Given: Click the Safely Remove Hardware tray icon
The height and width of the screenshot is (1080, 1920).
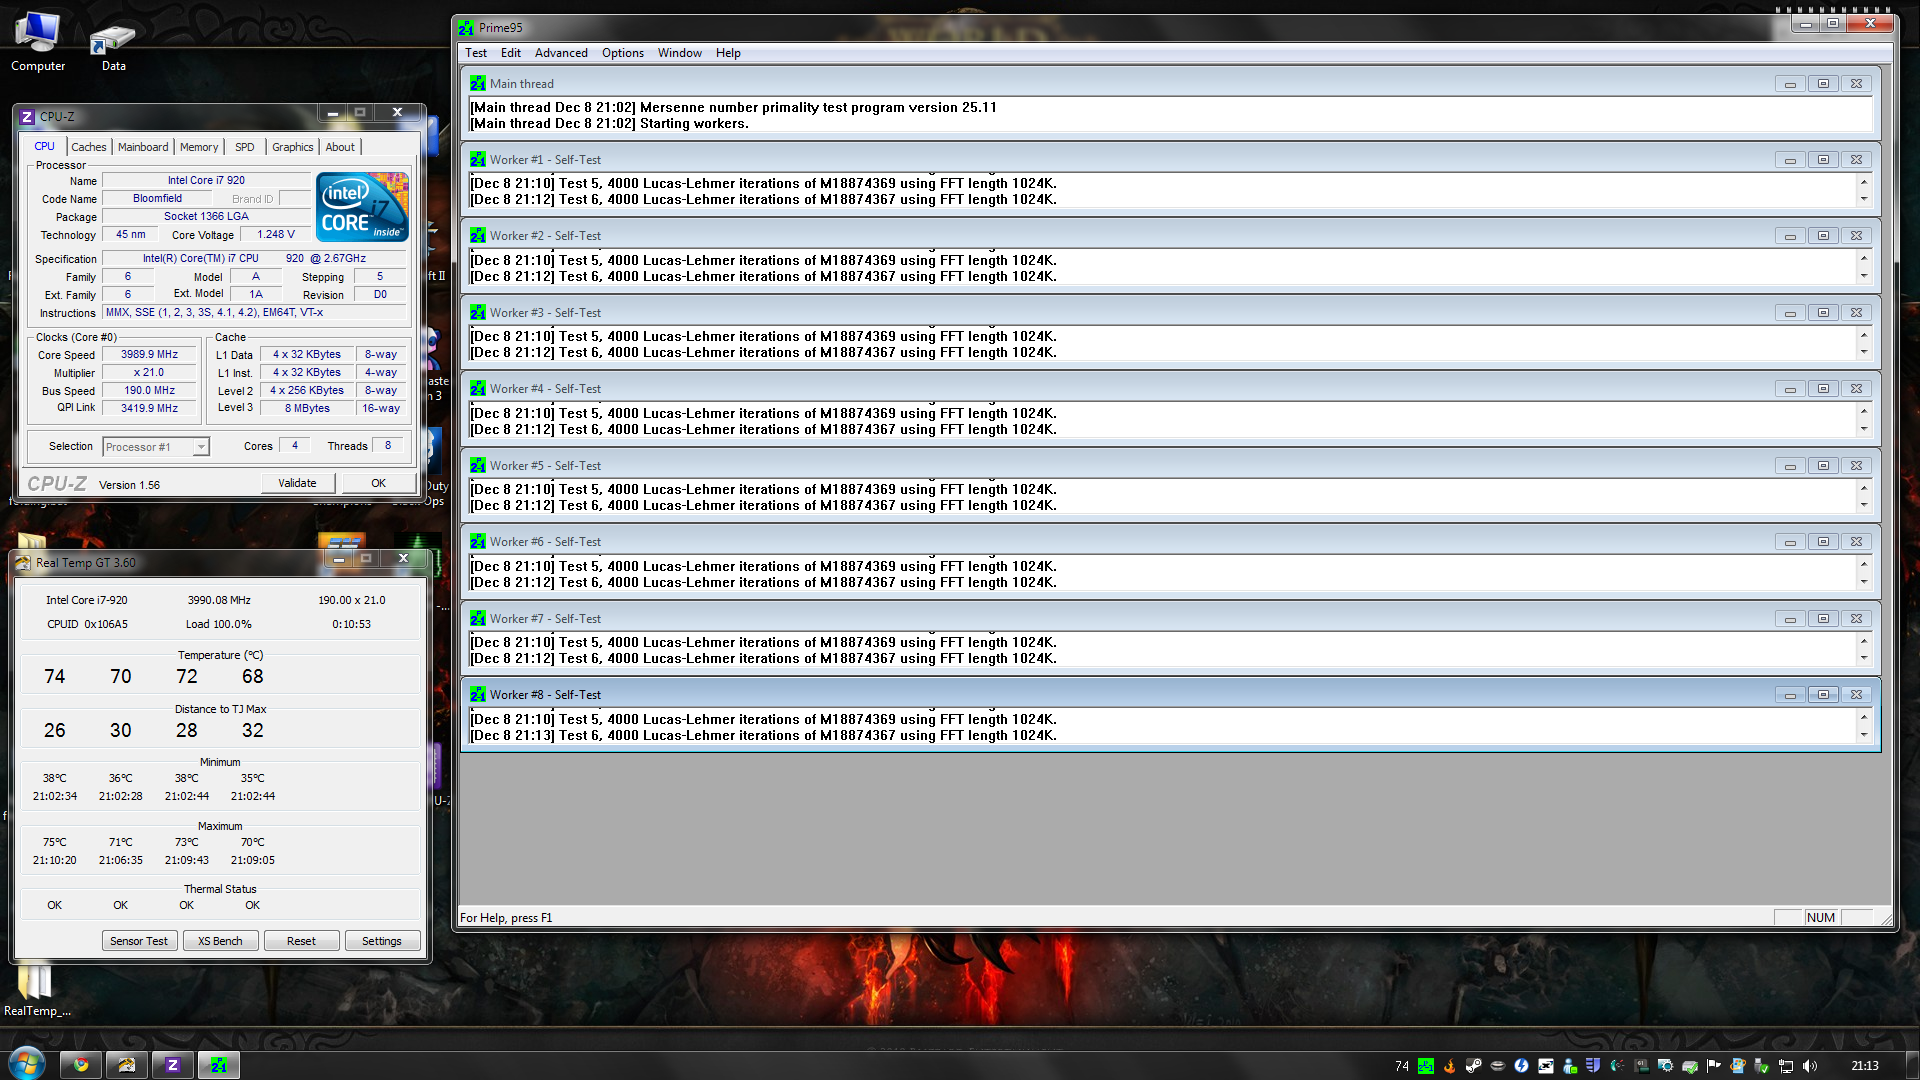Looking at the screenshot, I should tap(1762, 1066).
